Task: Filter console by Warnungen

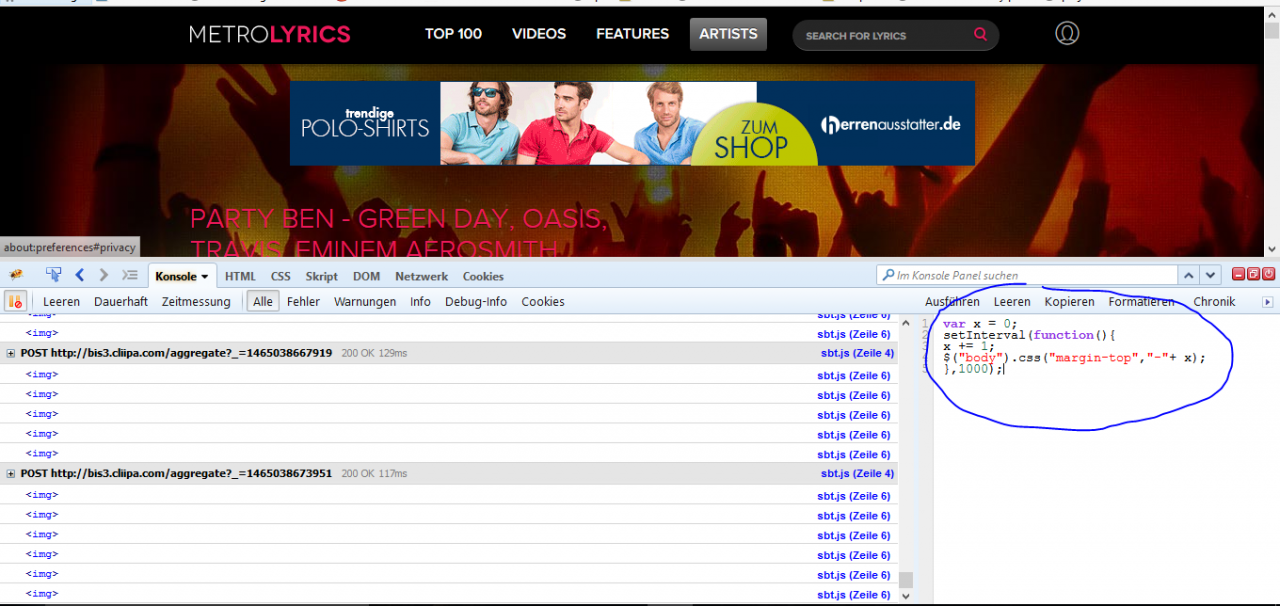Action: pos(365,301)
